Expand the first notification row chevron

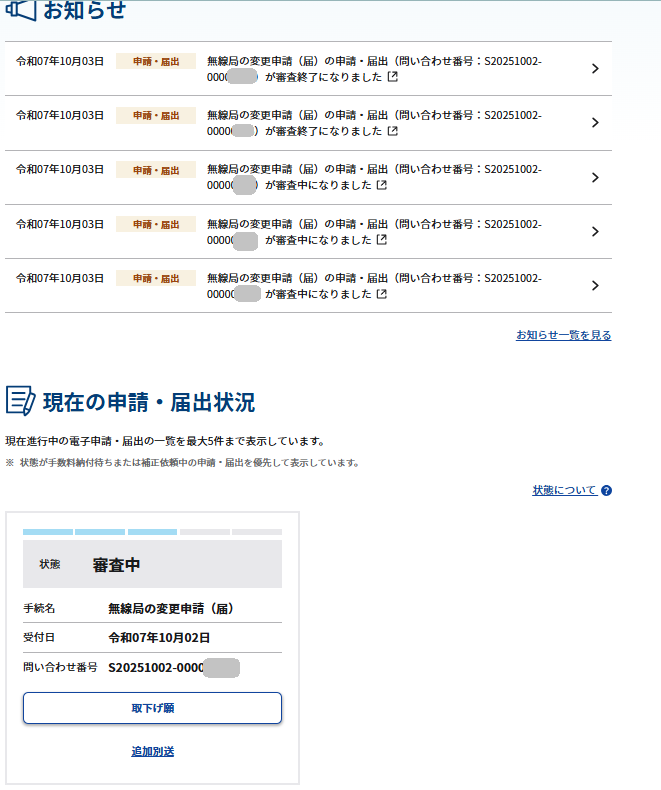tap(595, 69)
